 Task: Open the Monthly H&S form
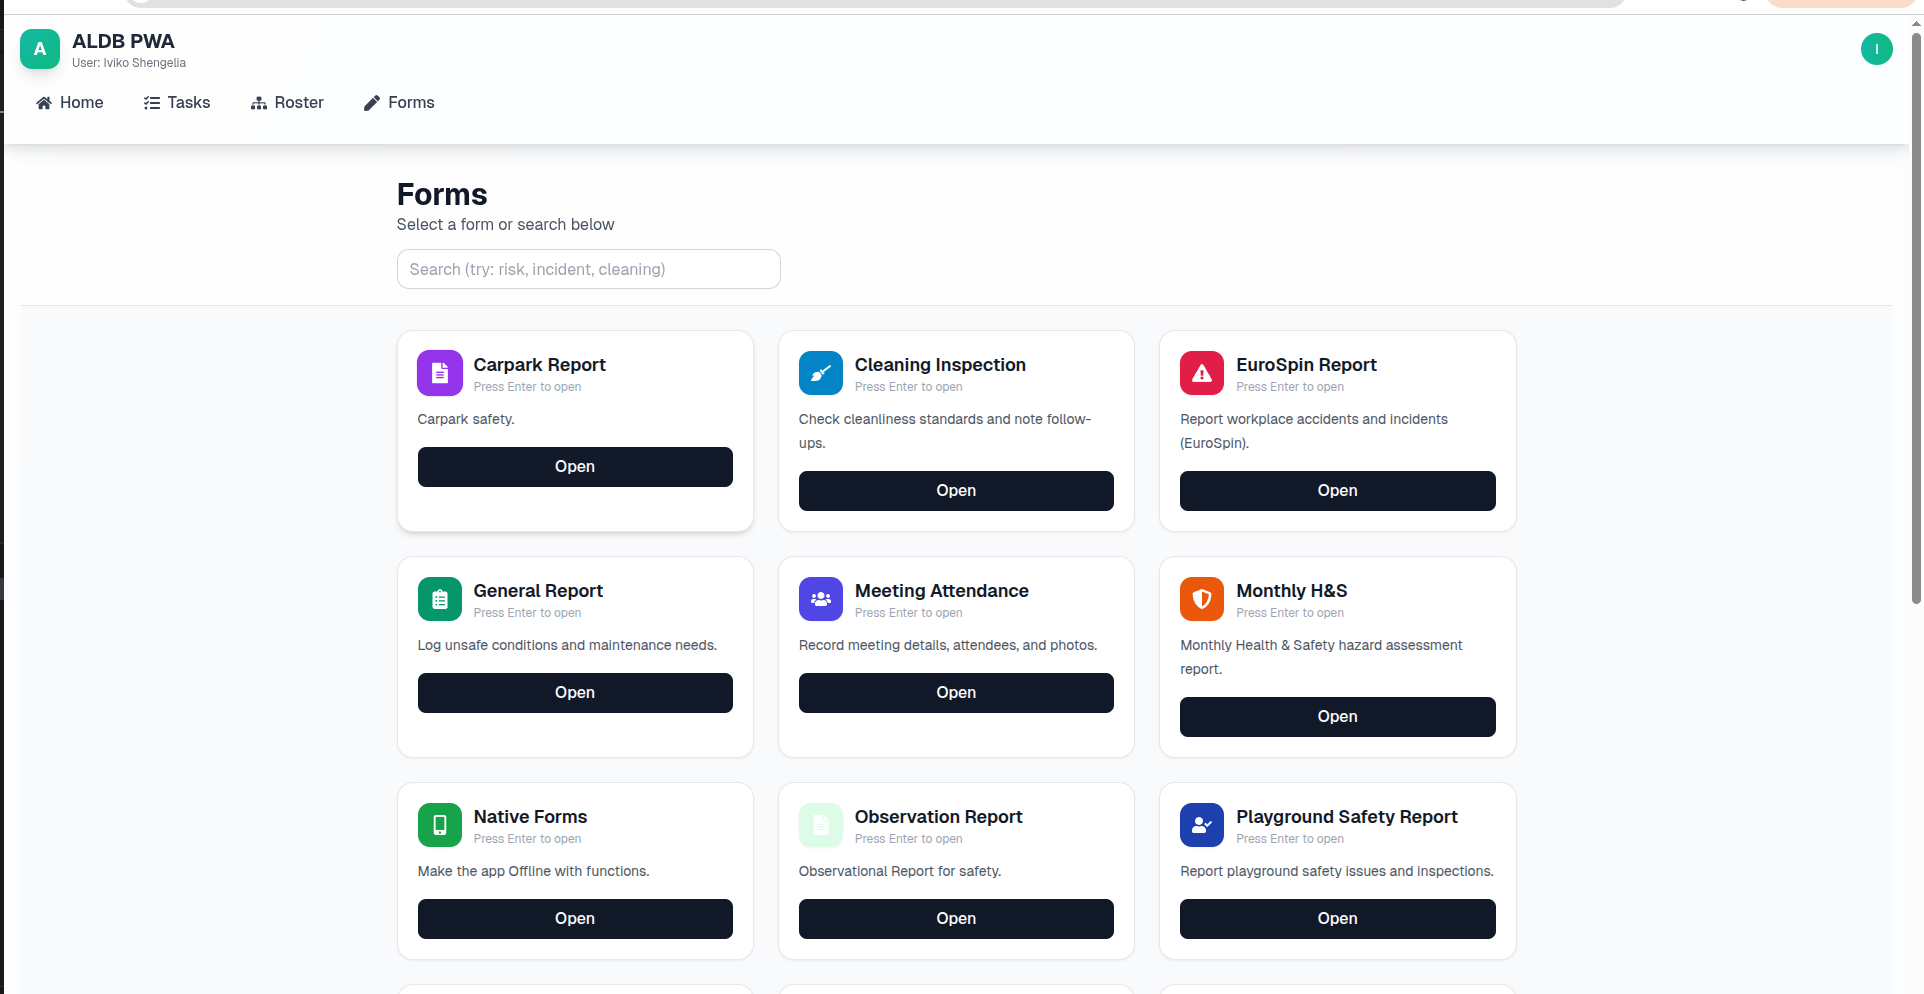coord(1337,716)
